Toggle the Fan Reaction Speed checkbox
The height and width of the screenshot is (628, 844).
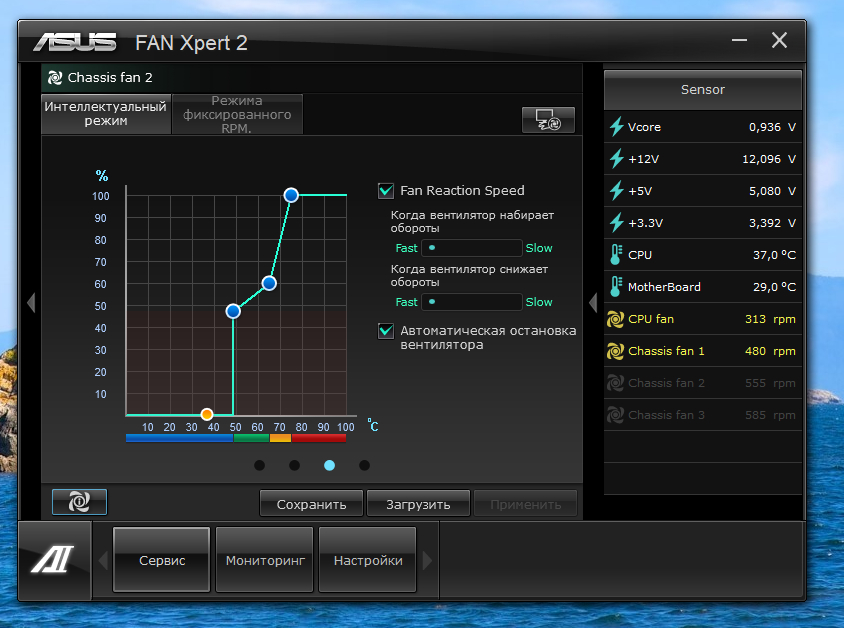(x=386, y=190)
